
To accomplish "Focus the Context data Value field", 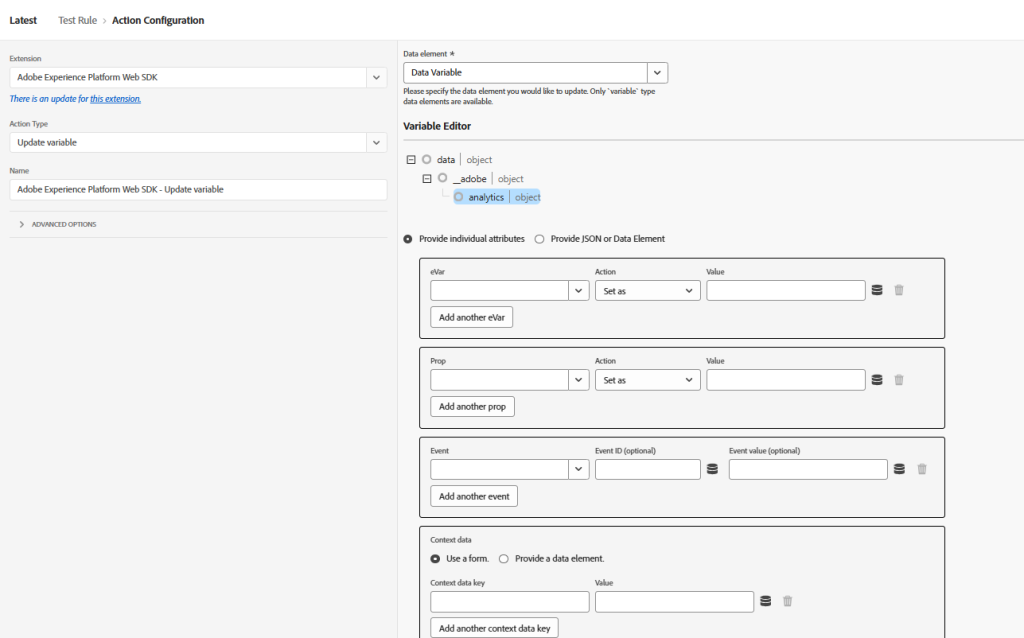I will [674, 601].
